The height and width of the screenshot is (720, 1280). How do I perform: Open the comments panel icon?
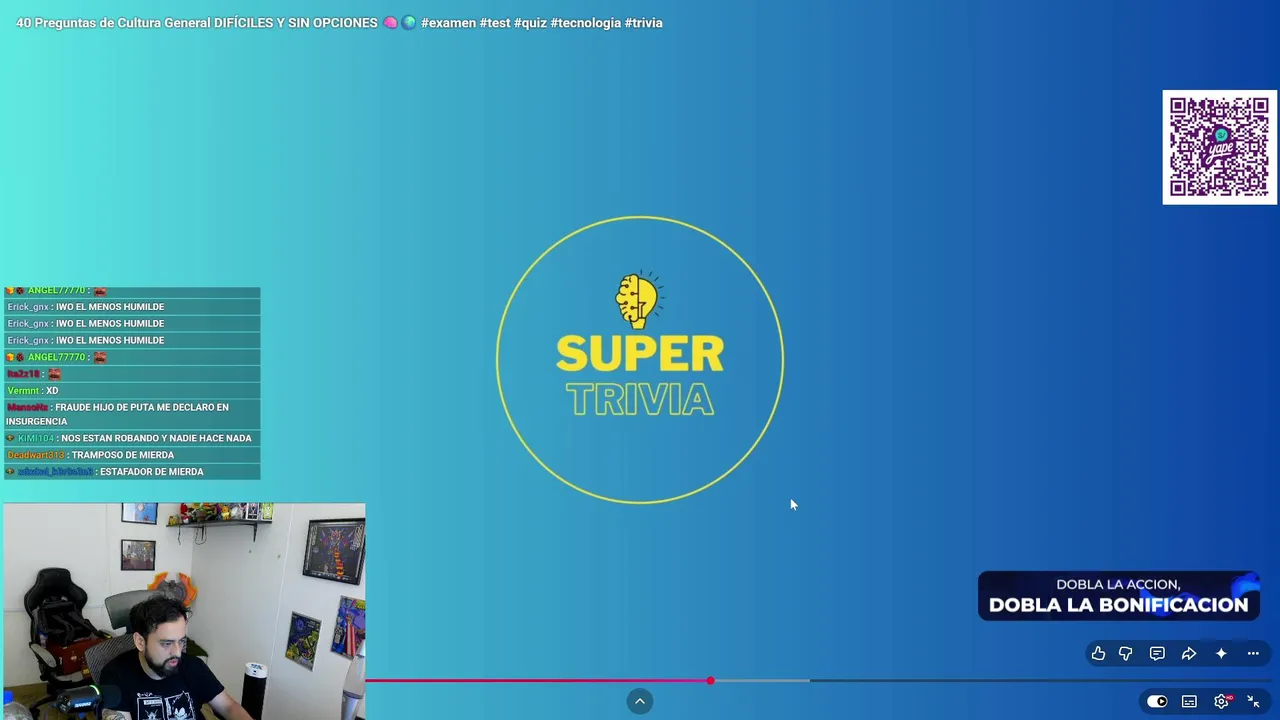click(x=1157, y=653)
